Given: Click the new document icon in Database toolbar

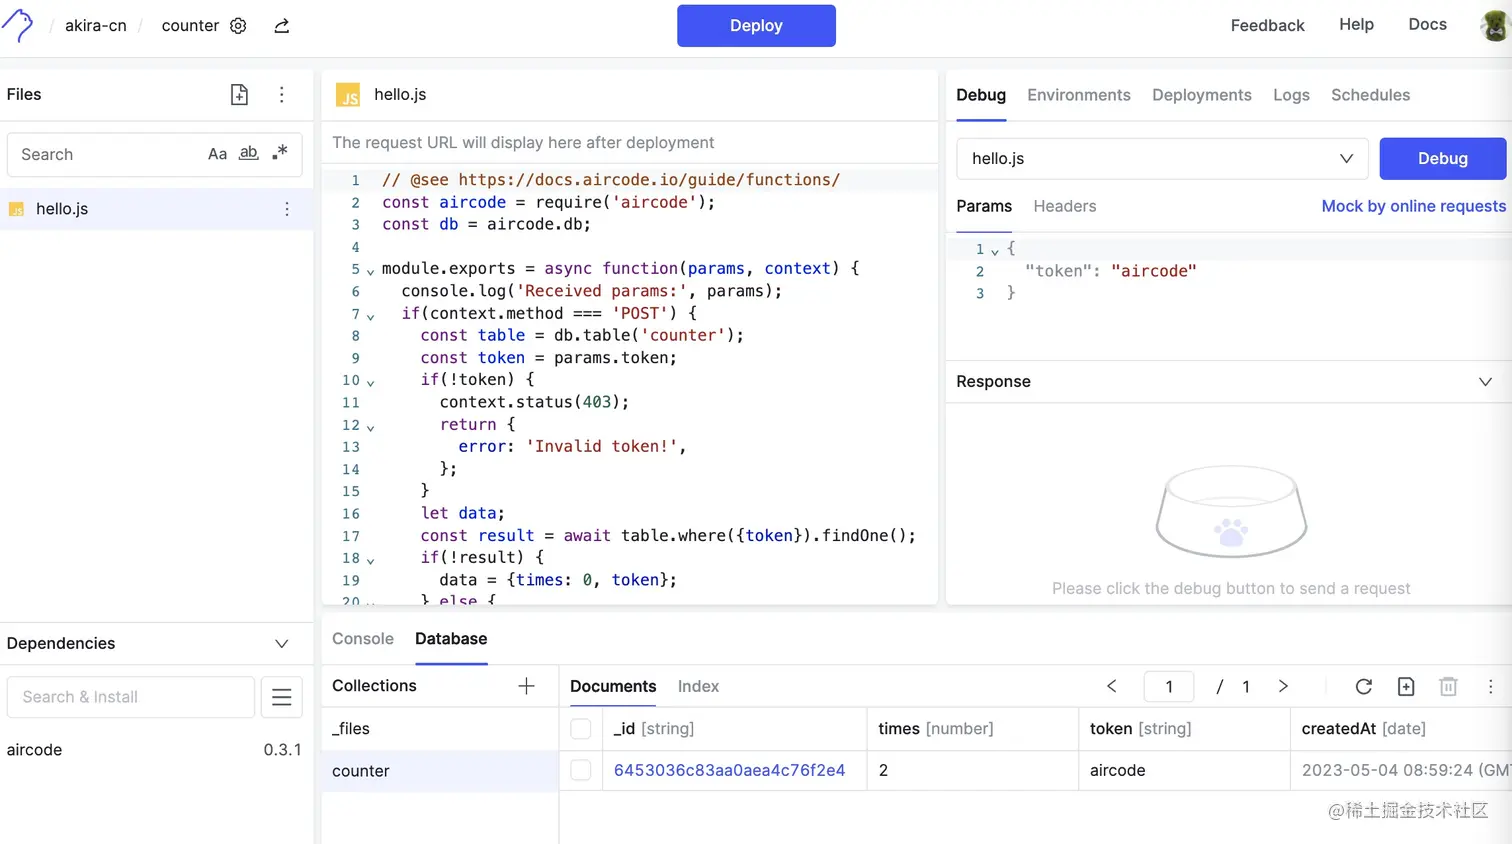Looking at the screenshot, I should [1406, 687].
